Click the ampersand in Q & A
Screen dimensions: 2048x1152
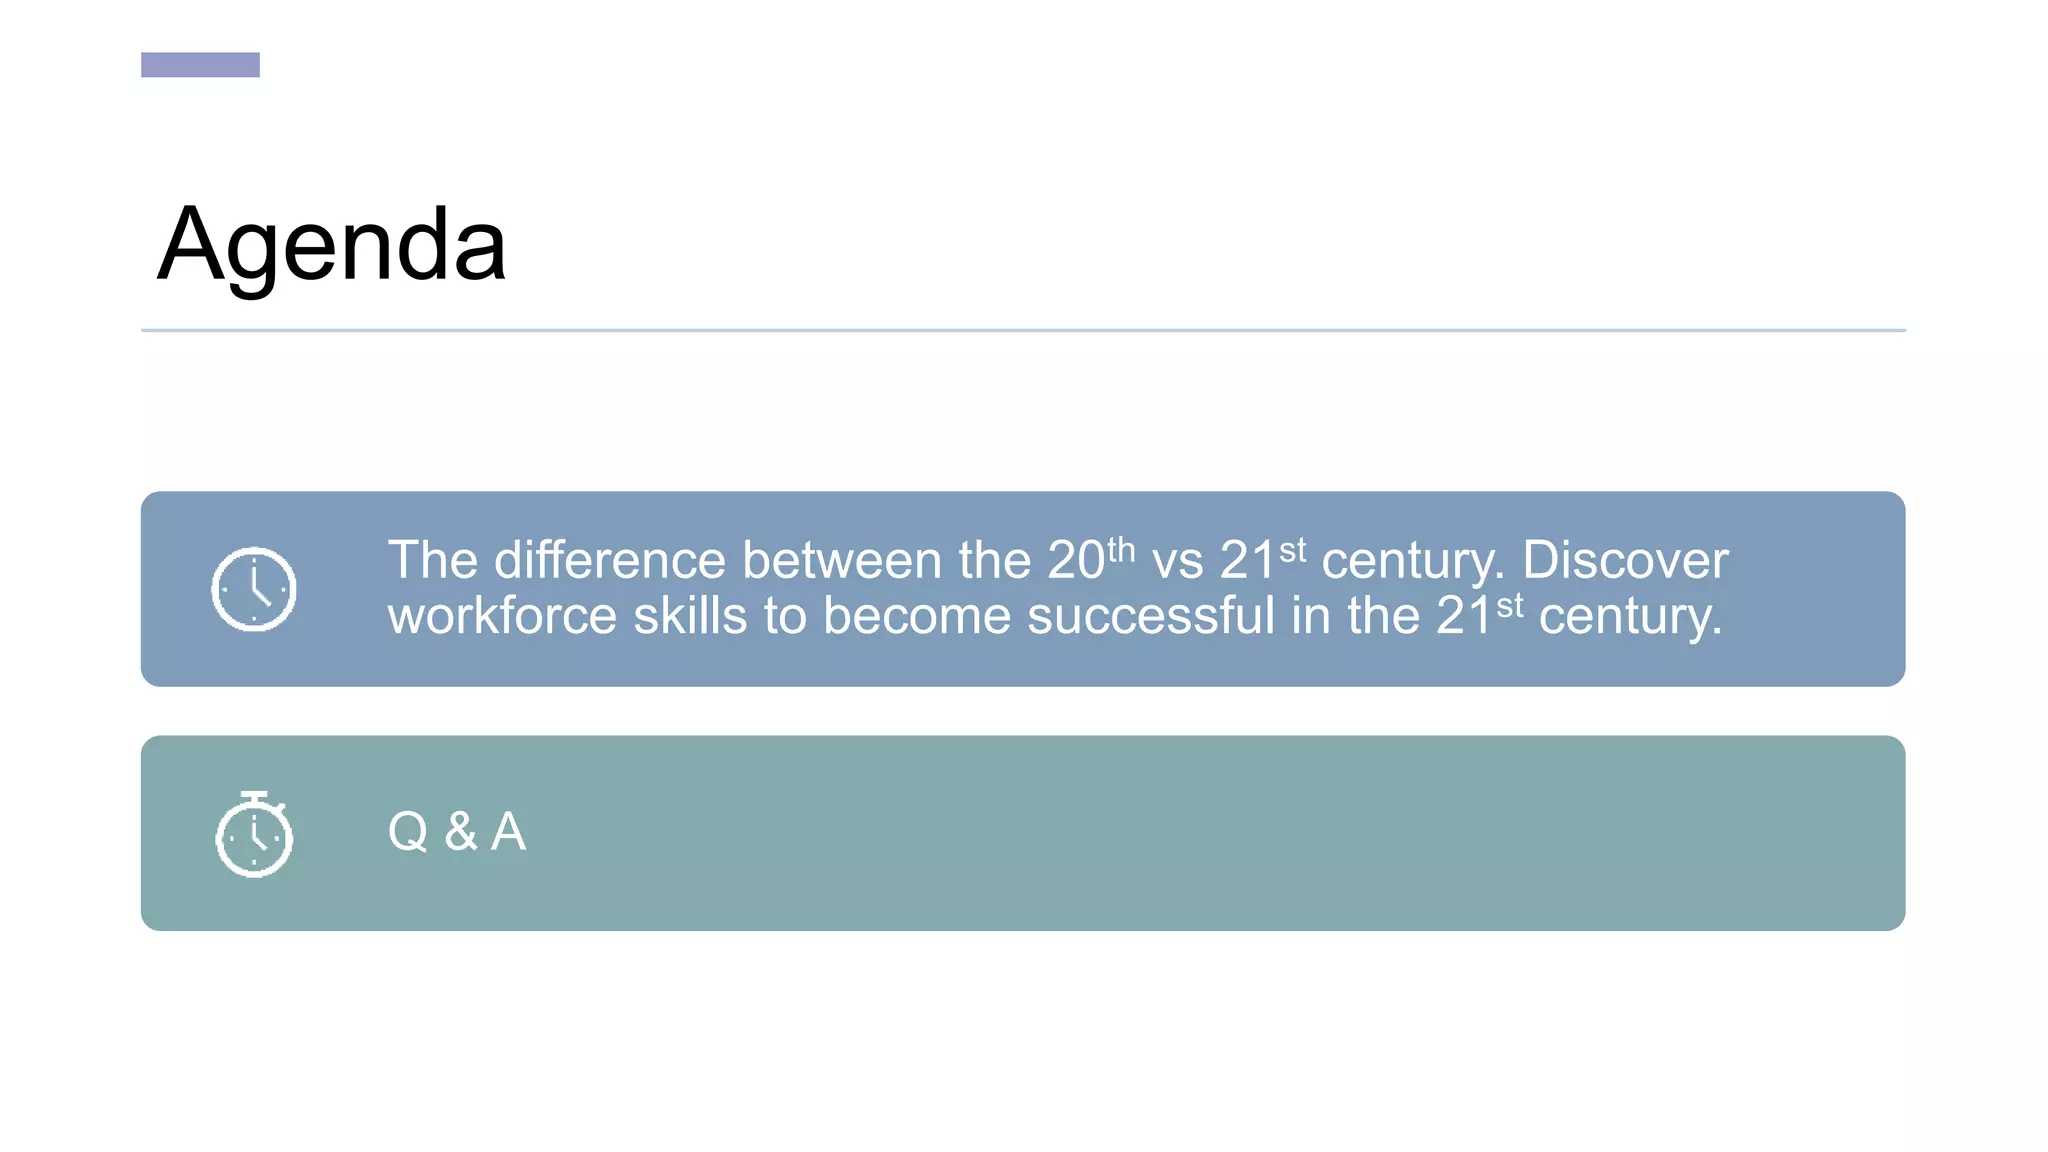click(x=460, y=832)
